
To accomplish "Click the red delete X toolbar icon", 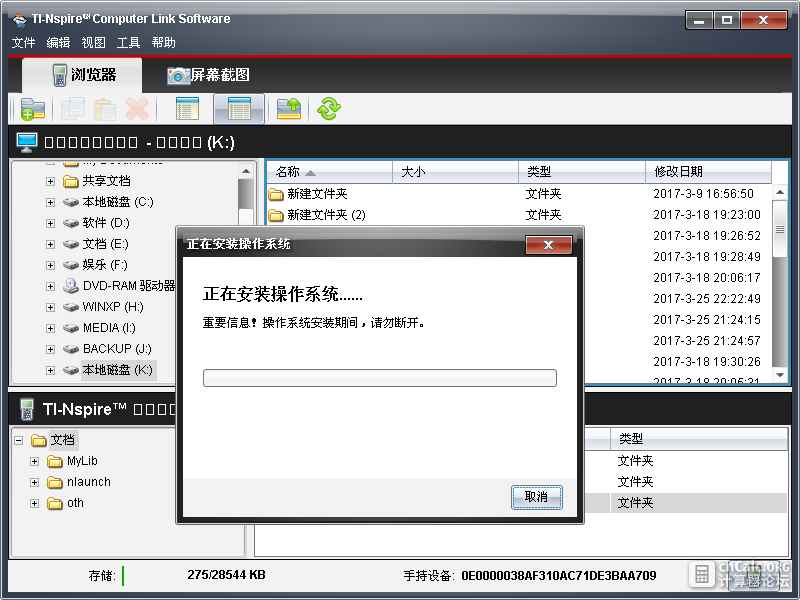I will point(137,109).
